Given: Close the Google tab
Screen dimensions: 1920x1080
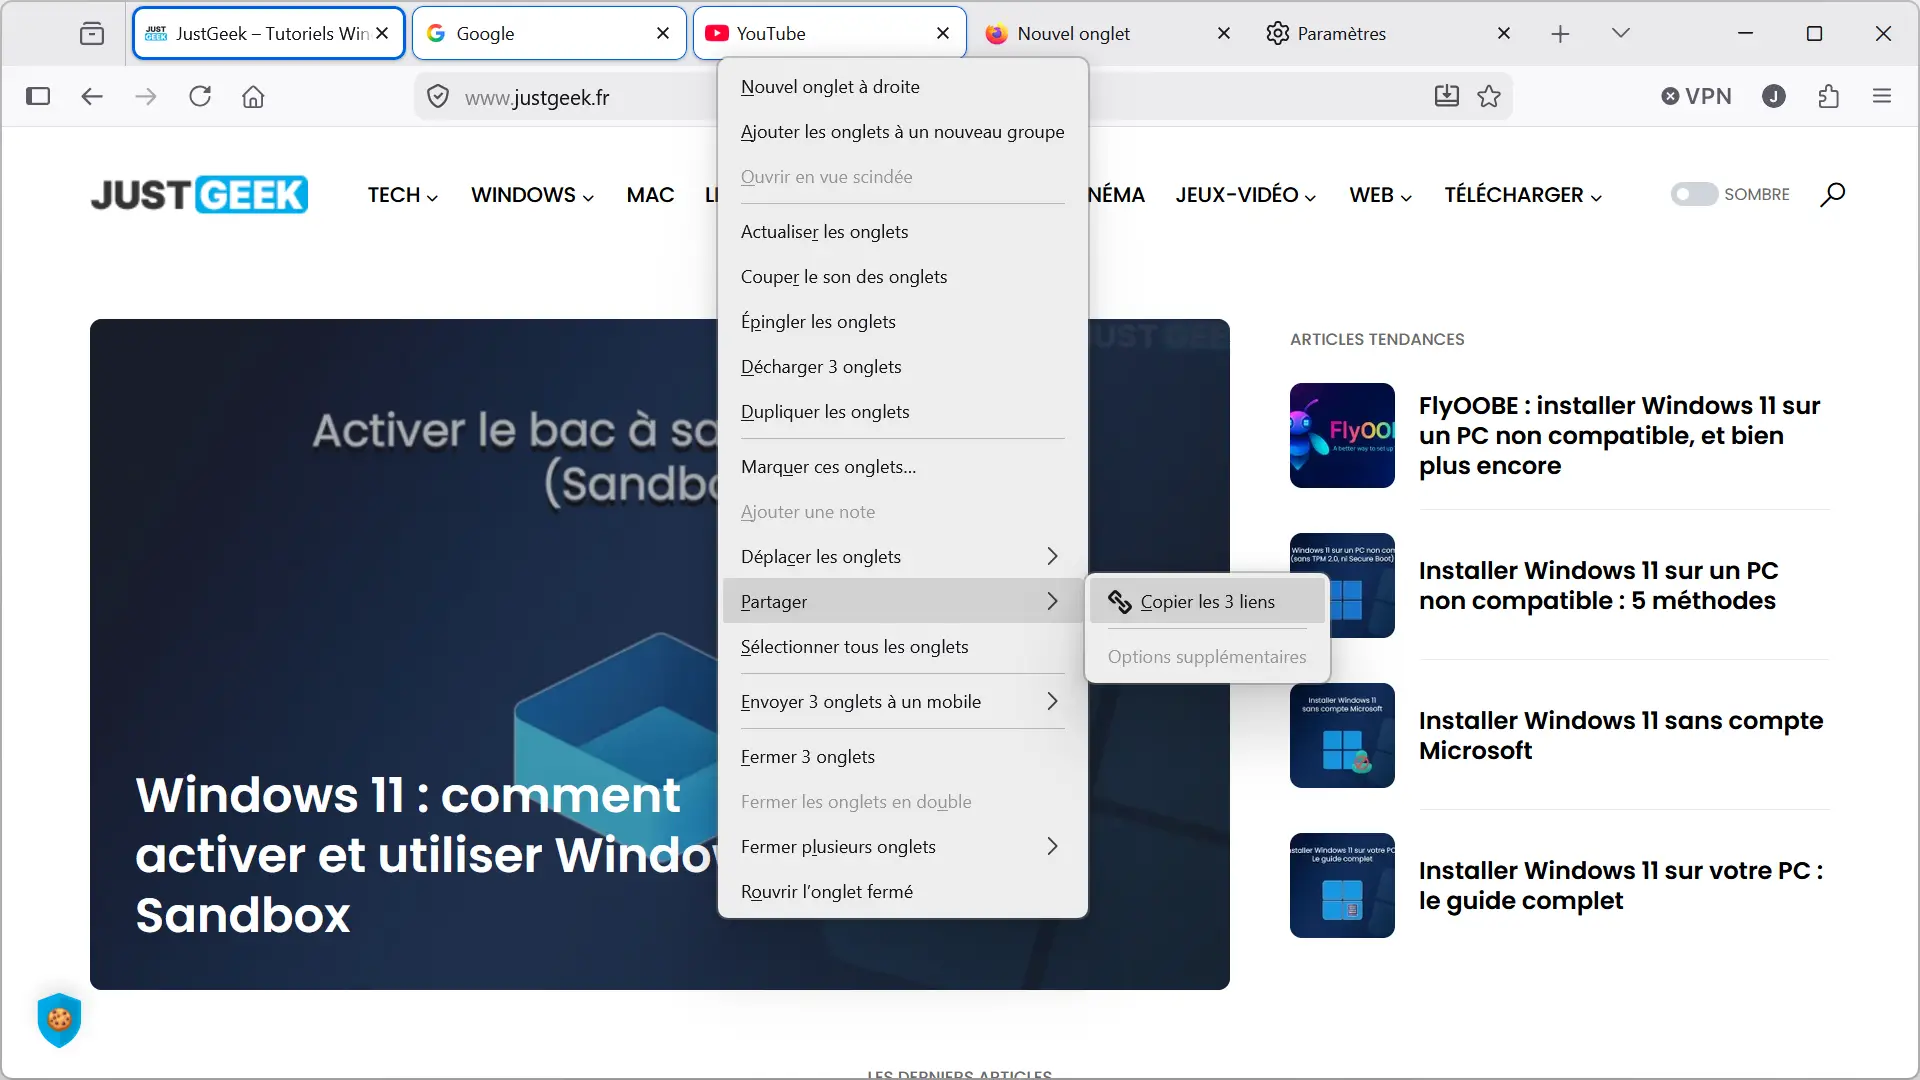Looking at the screenshot, I should click(x=663, y=33).
